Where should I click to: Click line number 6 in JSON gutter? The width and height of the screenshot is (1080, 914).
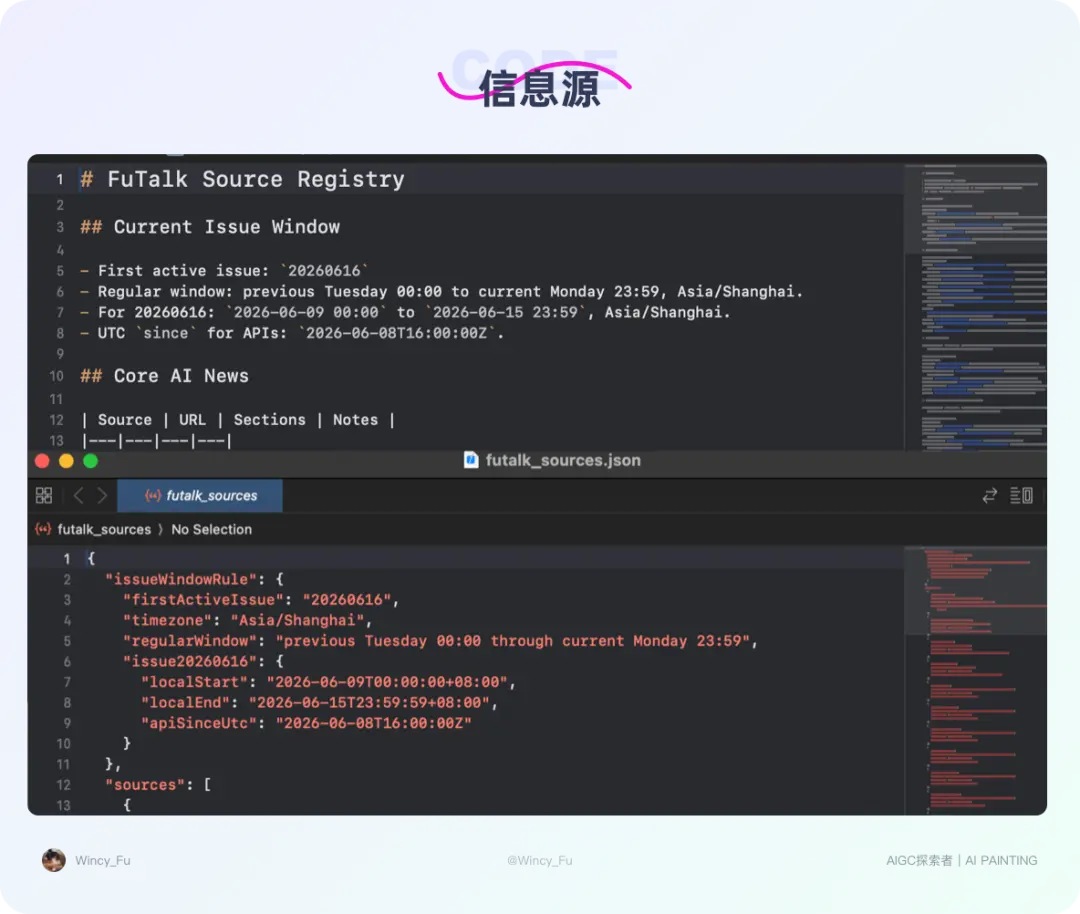tap(67, 662)
